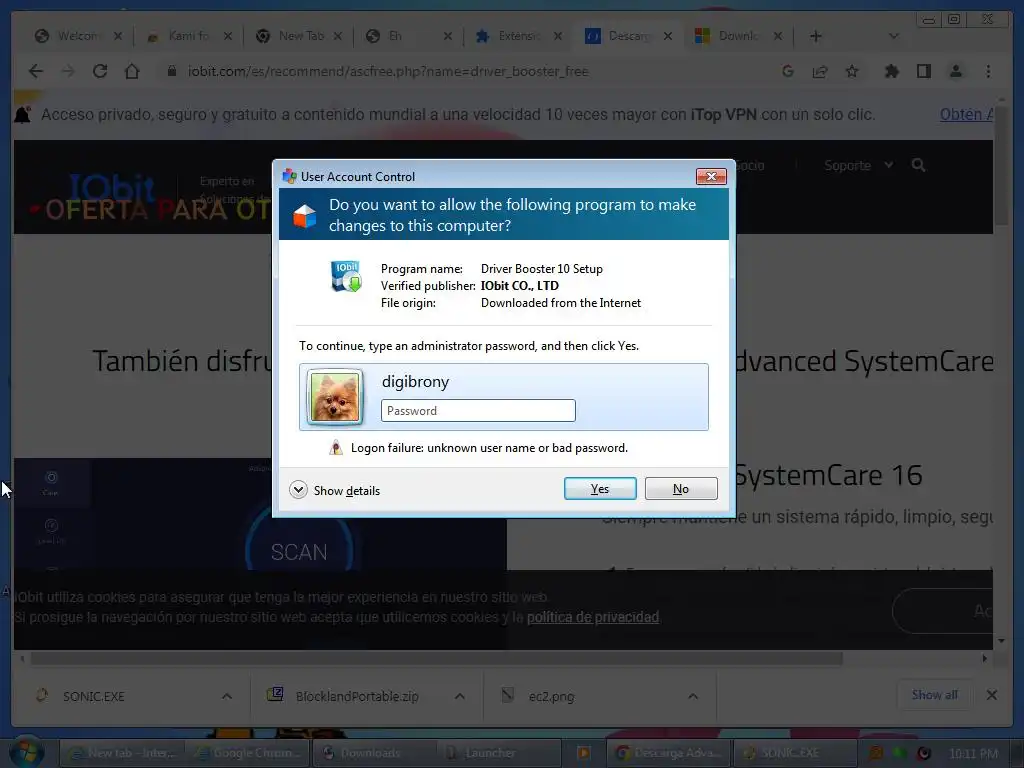Click the Google icon in address bar

click(x=788, y=71)
